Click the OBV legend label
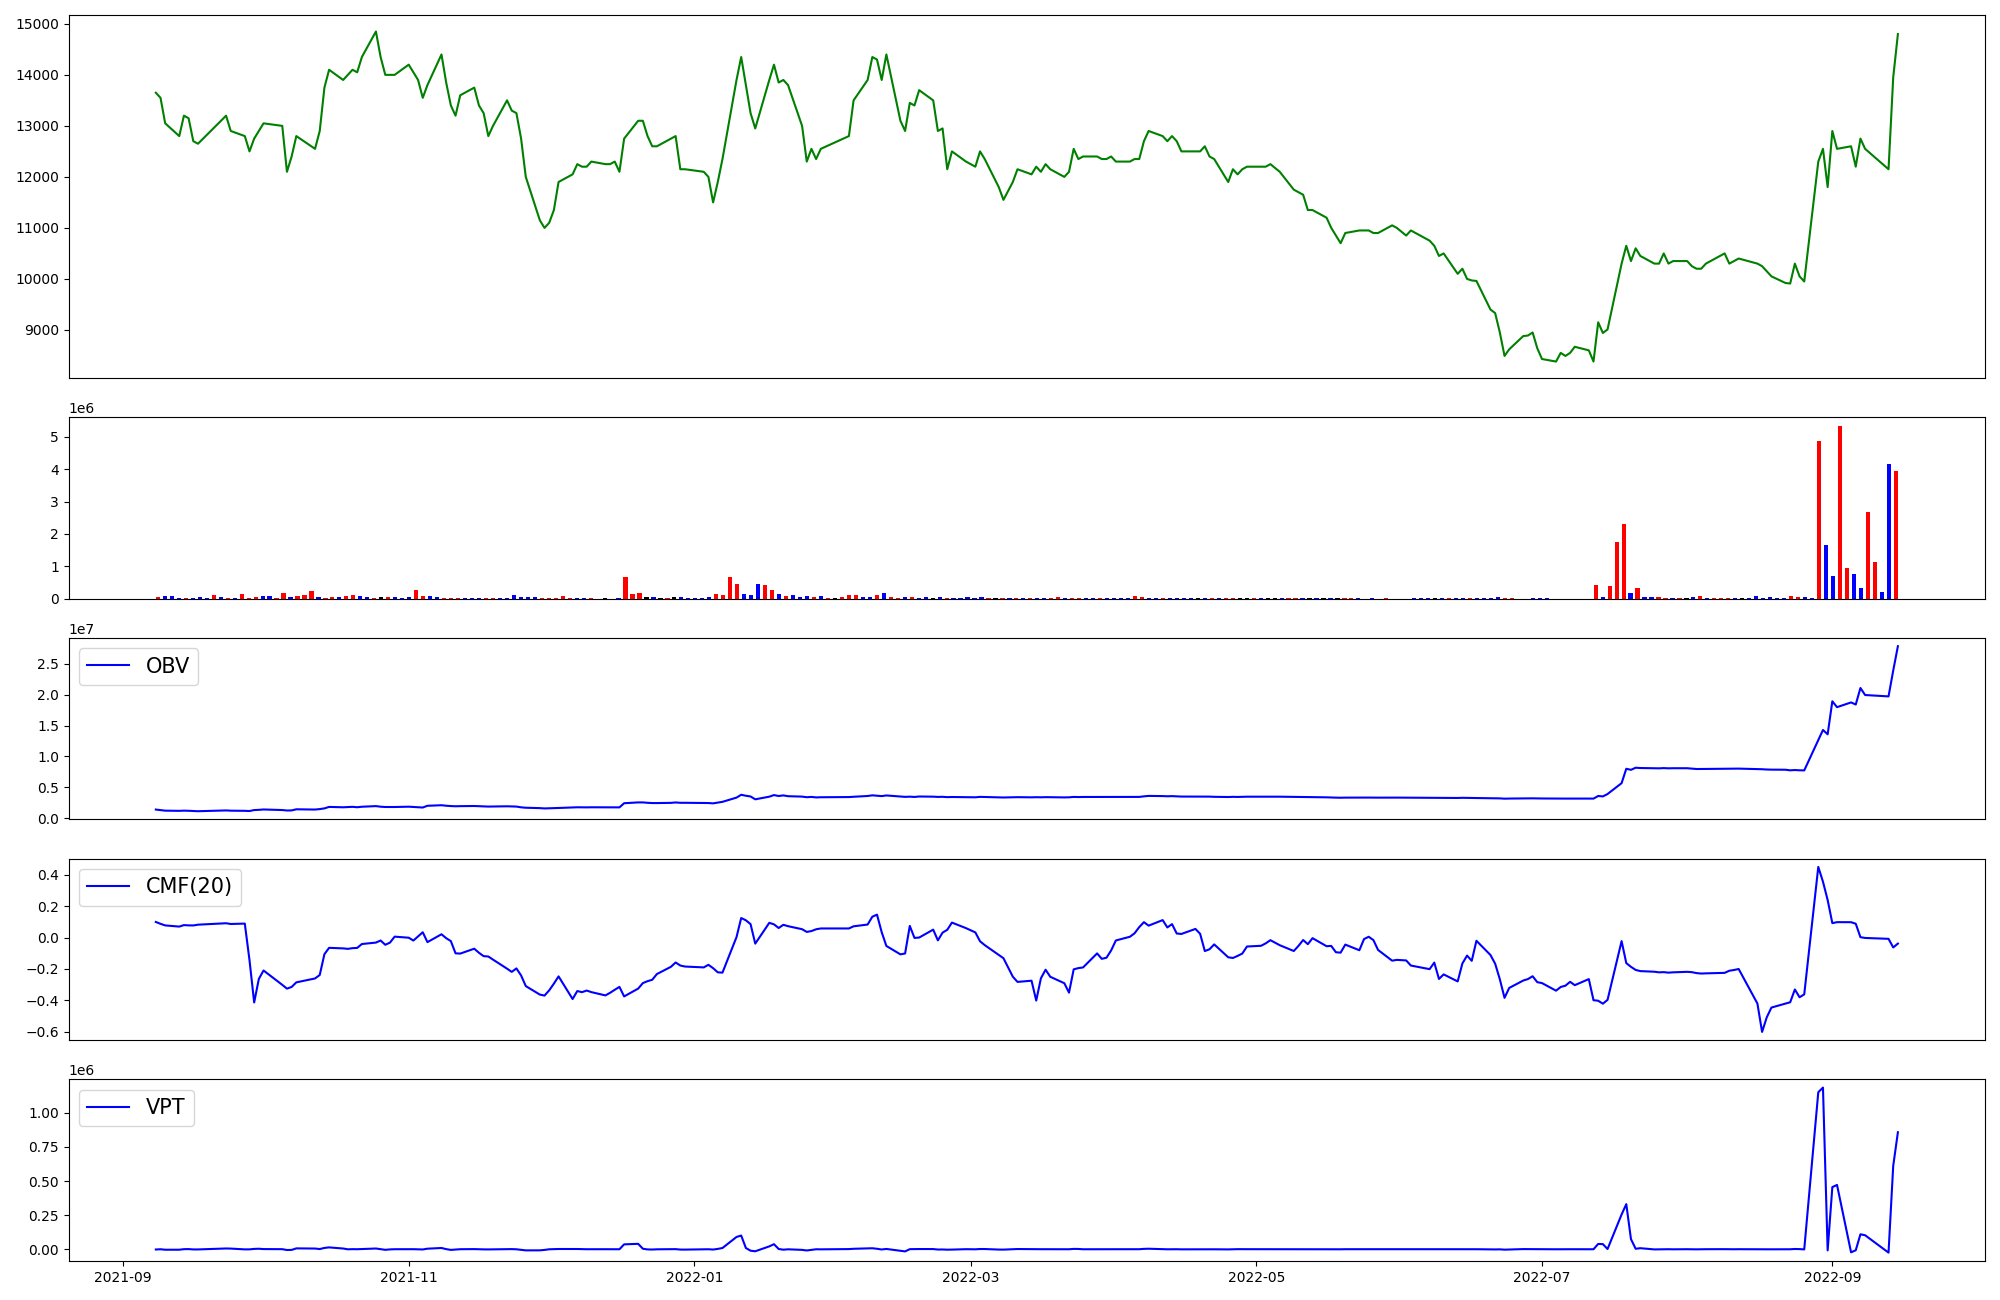 tap(167, 666)
